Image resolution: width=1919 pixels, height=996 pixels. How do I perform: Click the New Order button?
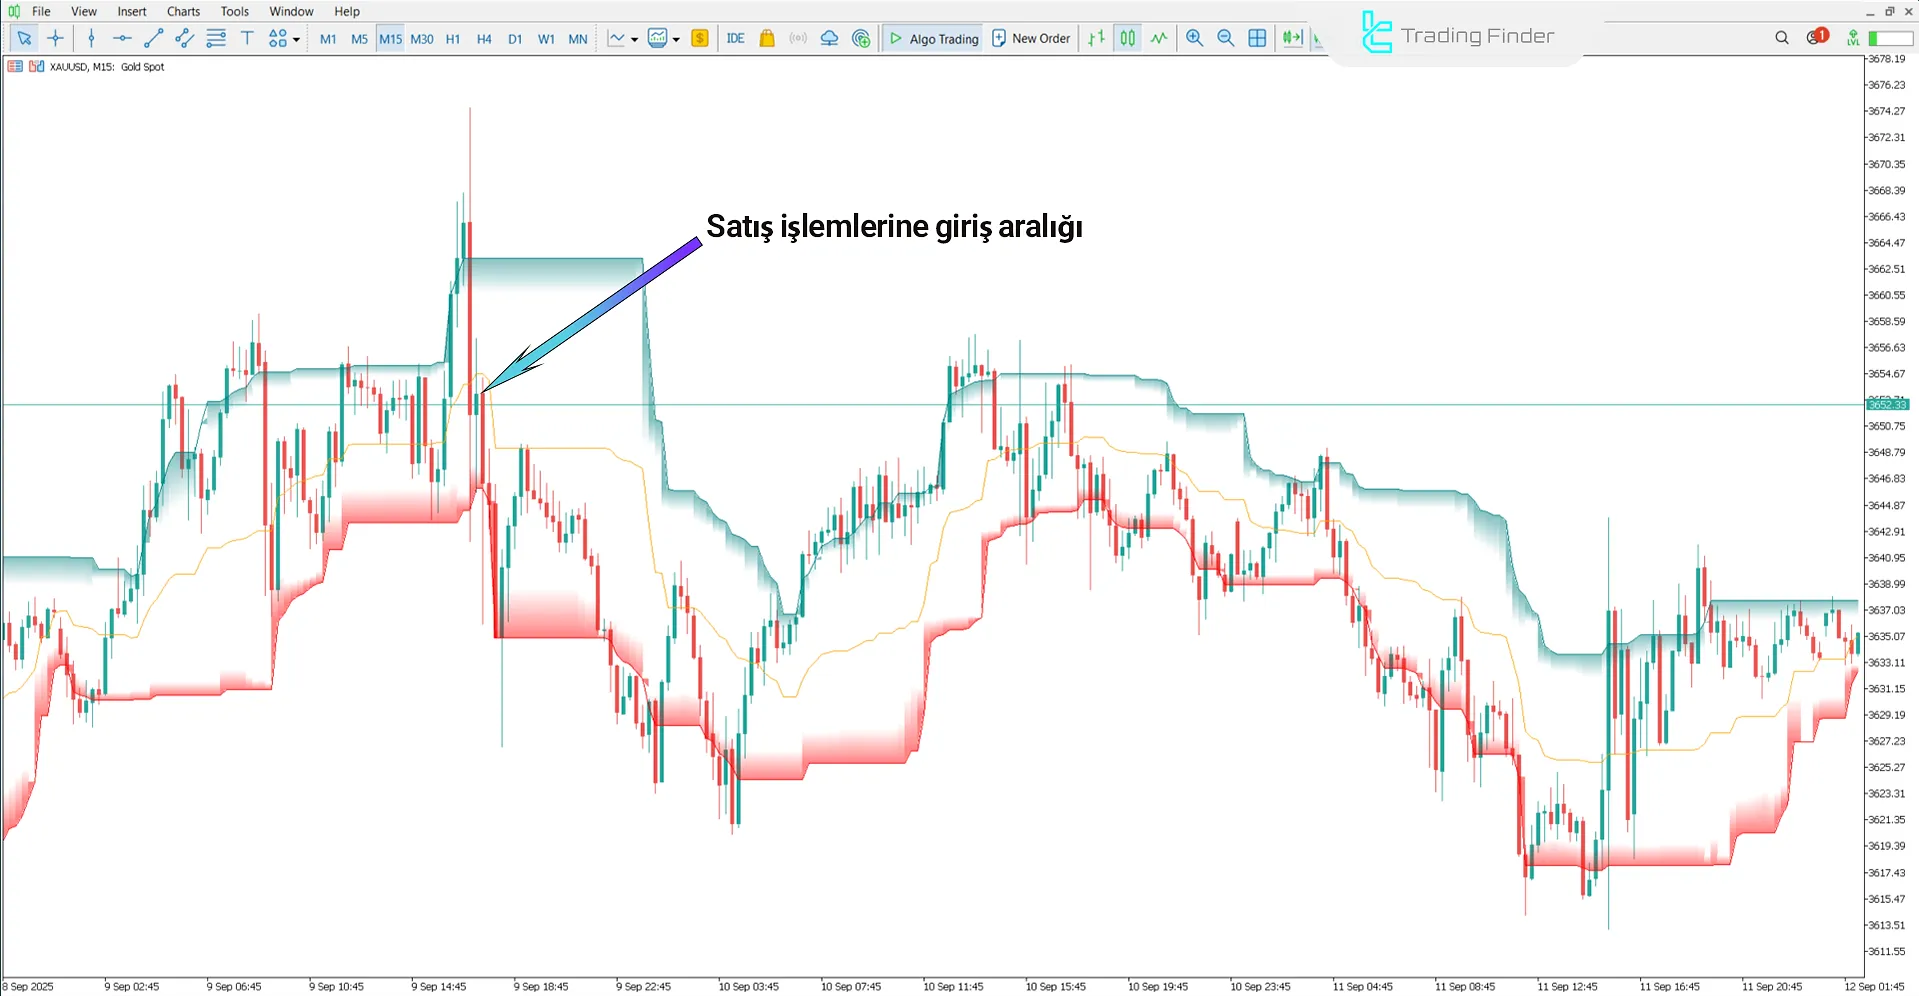click(x=1030, y=38)
